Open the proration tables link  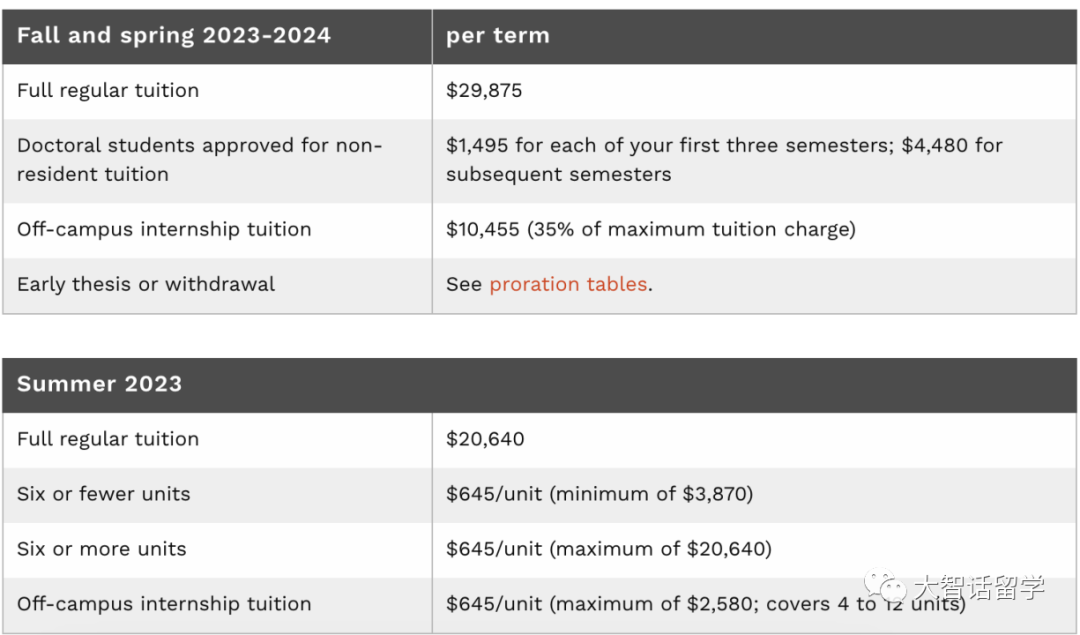[x=568, y=284]
